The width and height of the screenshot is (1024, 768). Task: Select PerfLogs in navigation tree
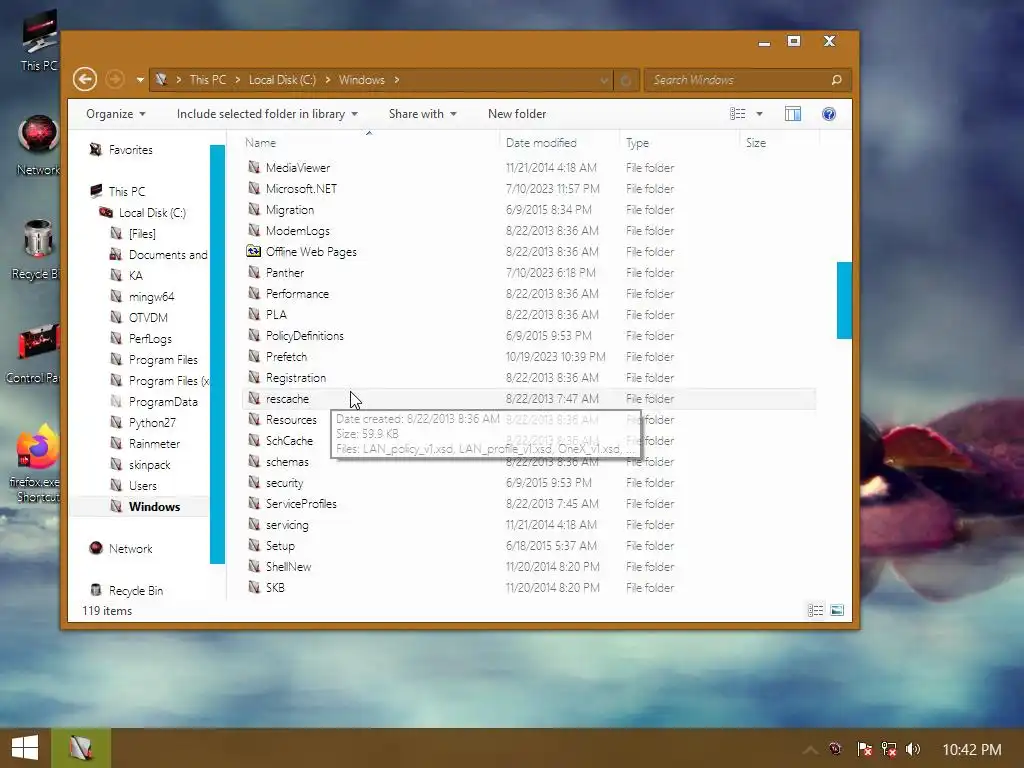click(x=150, y=338)
